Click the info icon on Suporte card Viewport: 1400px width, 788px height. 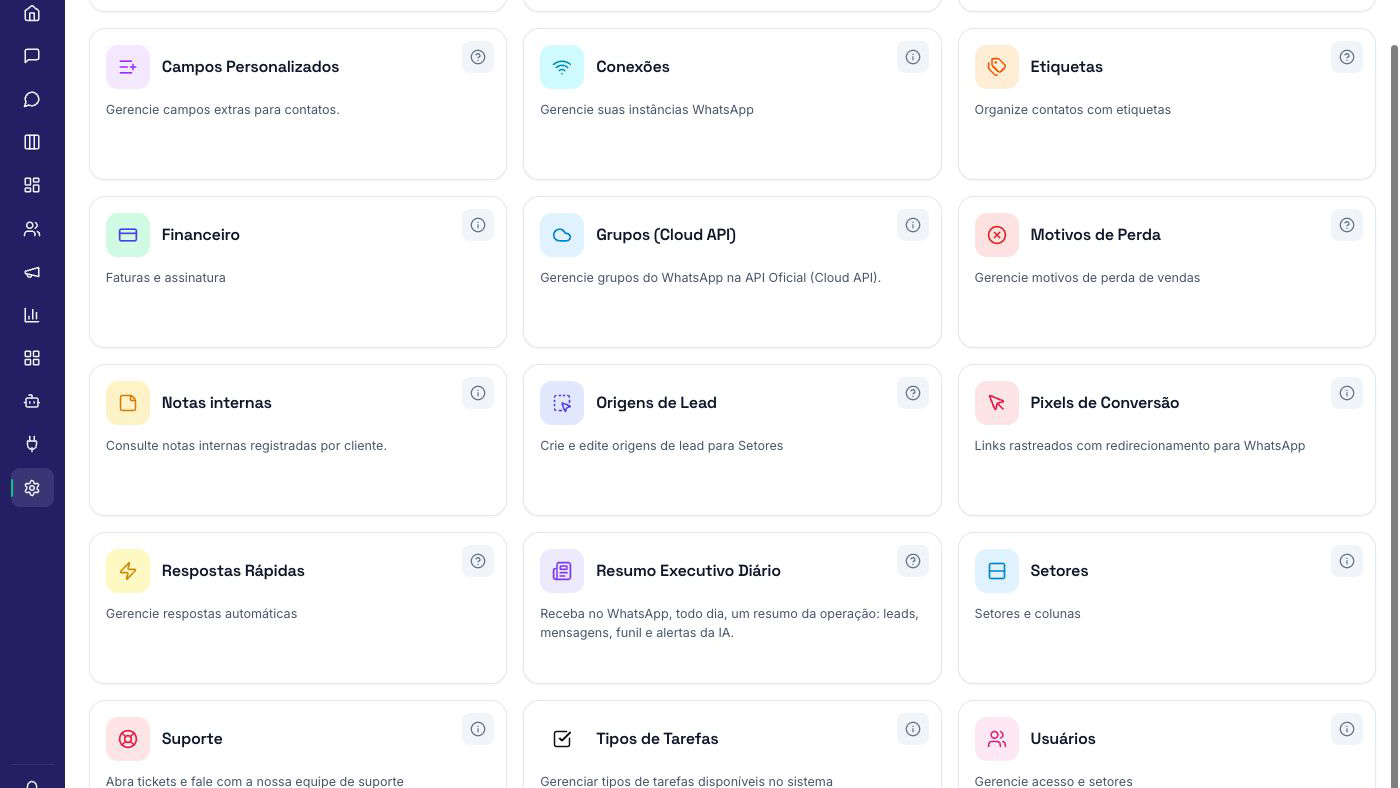[478, 729]
